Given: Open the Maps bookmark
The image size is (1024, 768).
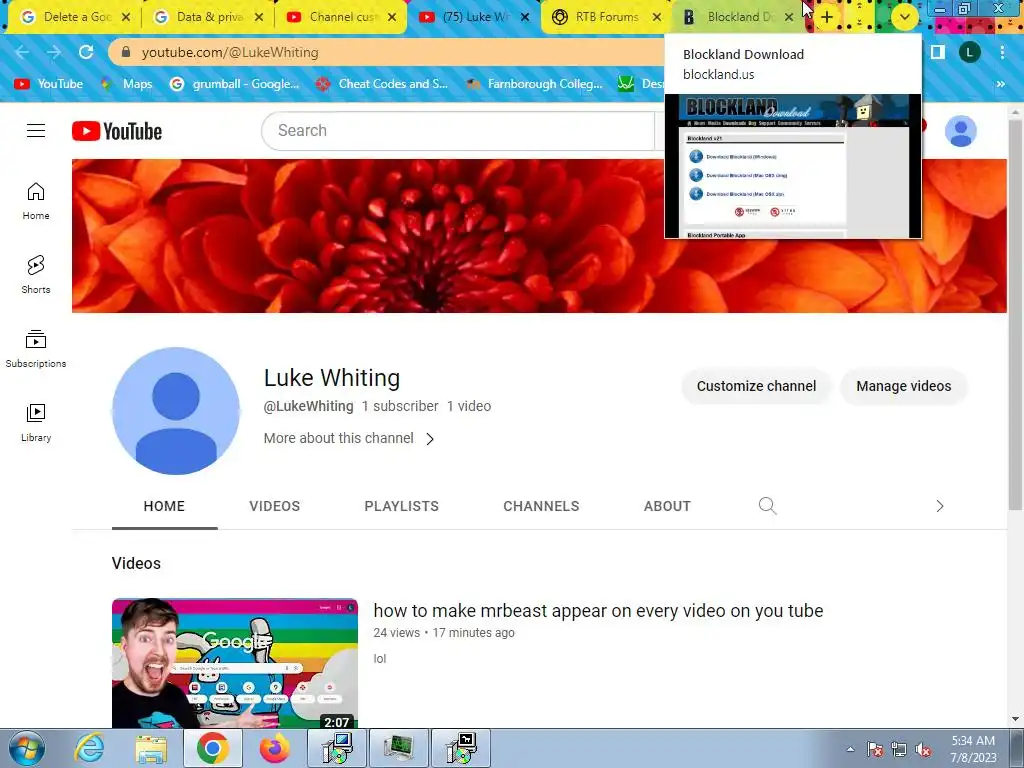Looking at the screenshot, I should (x=127, y=84).
